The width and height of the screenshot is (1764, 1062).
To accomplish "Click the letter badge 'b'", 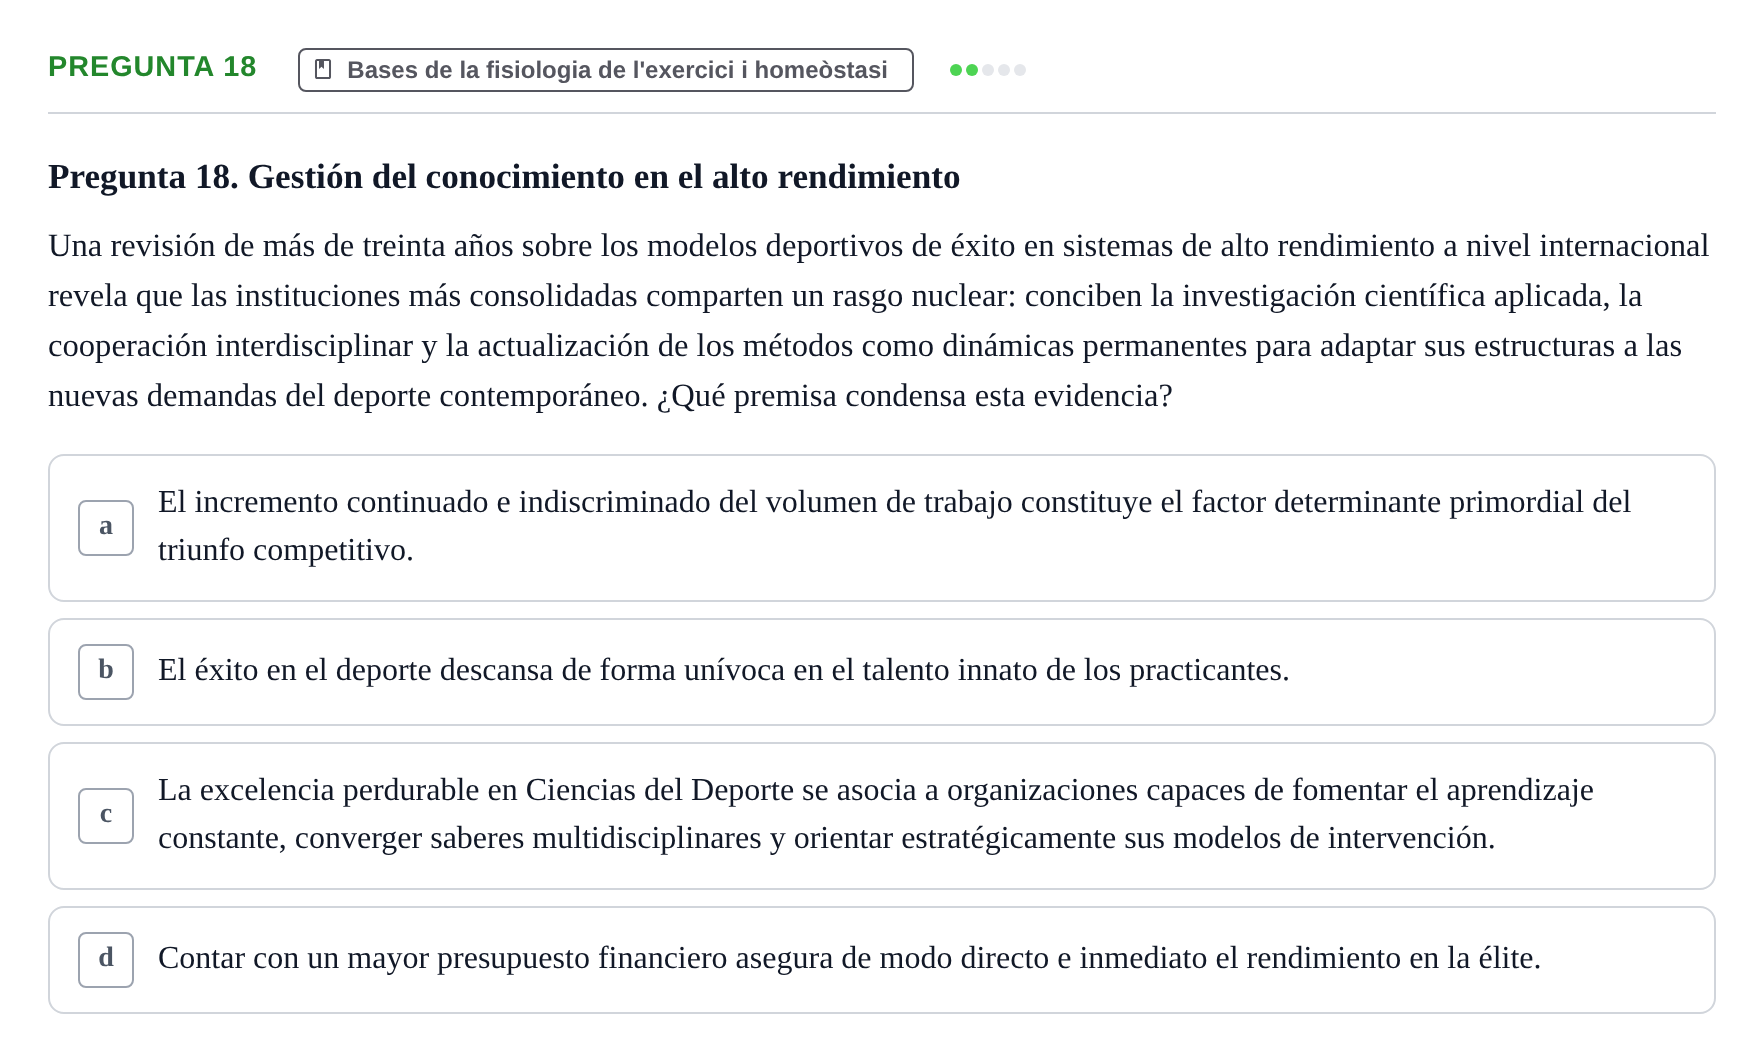I will coord(106,672).
